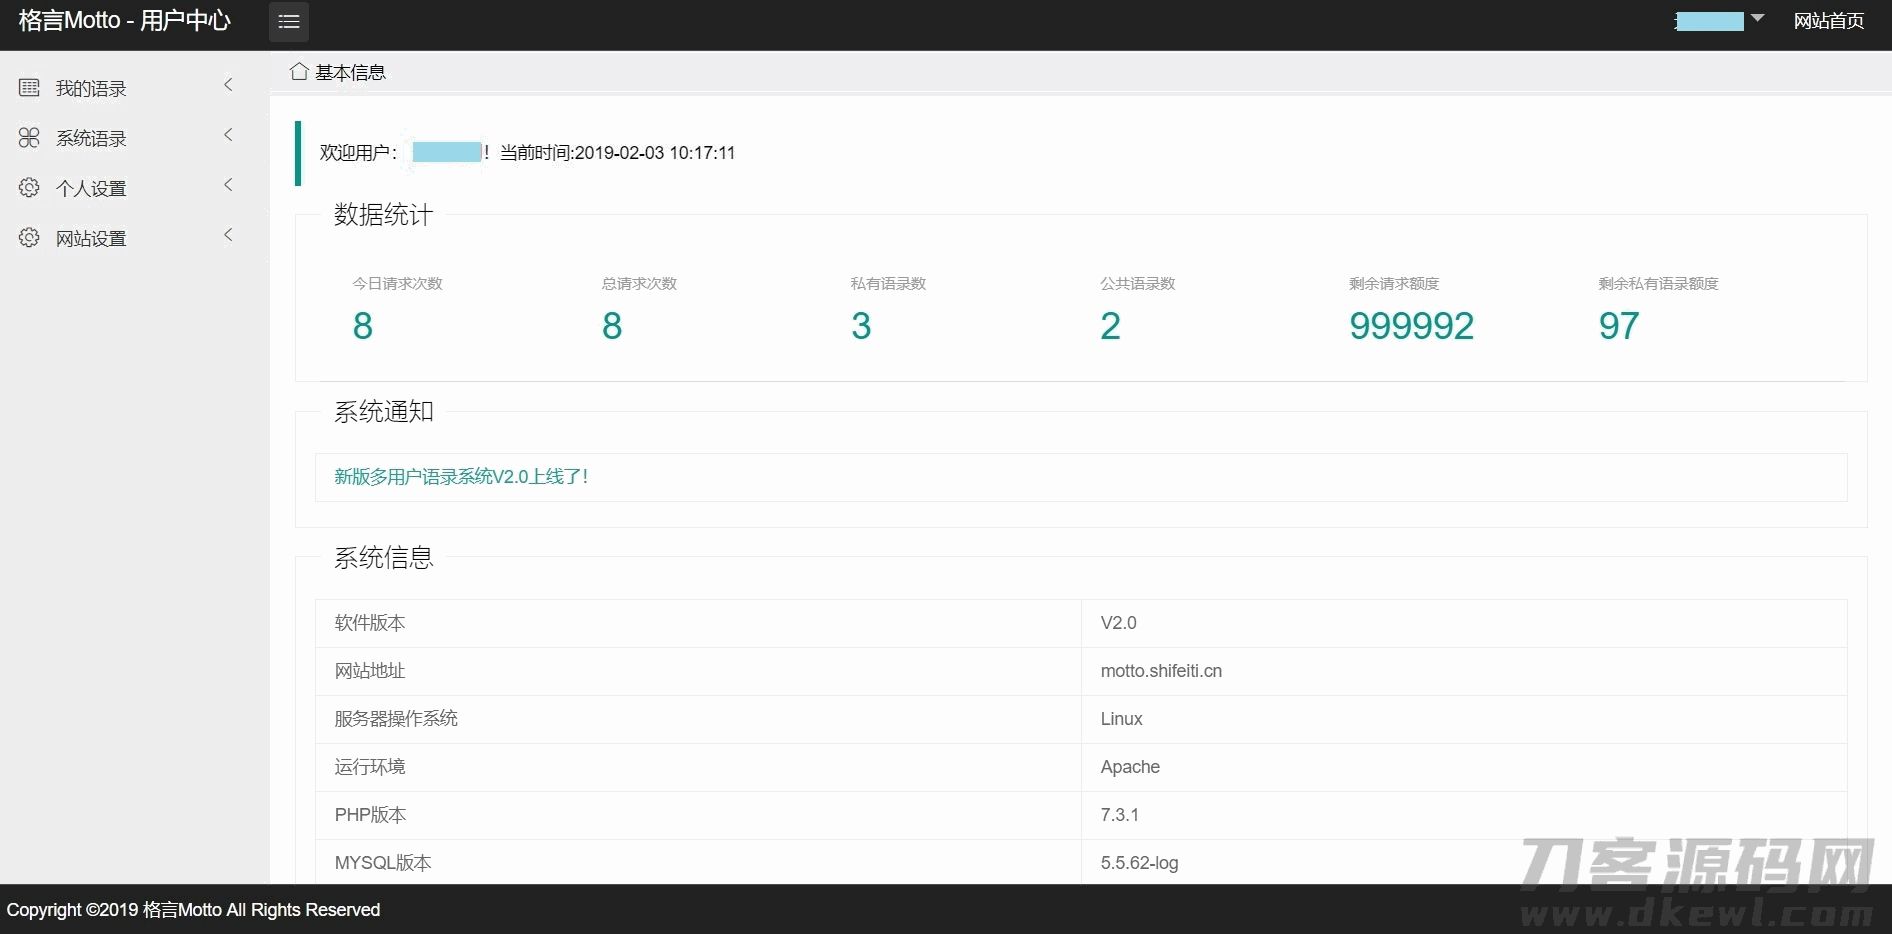Open the user account dropdown in header
Viewport: 1892px width, 934px height.
pos(1719,21)
